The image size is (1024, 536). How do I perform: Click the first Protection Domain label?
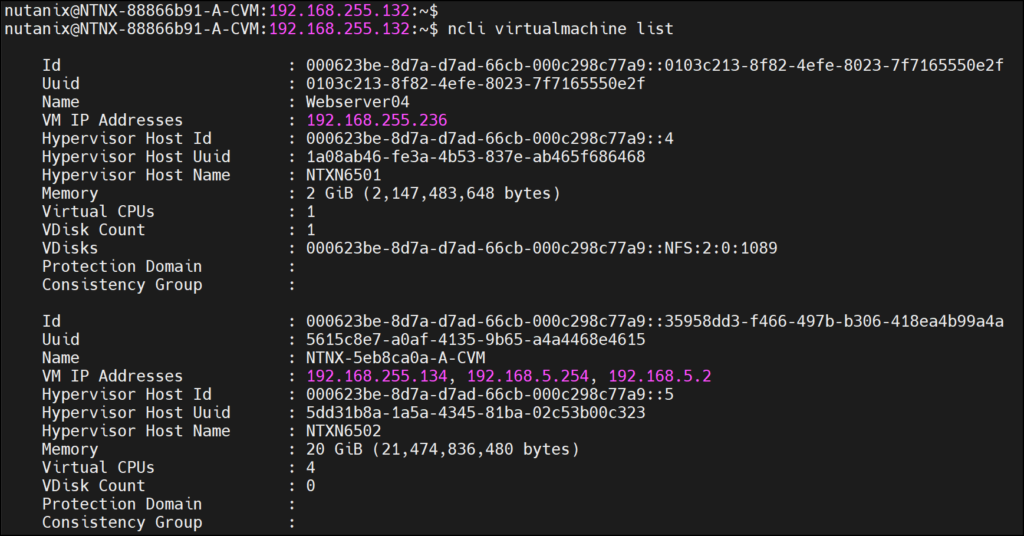pos(121,266)
